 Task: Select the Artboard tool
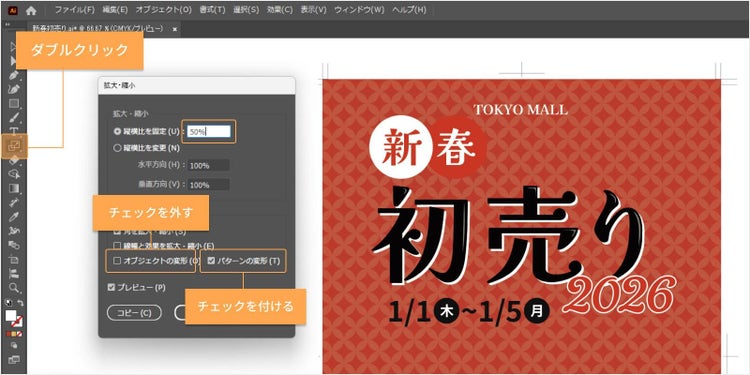click(x=14, y=260)
